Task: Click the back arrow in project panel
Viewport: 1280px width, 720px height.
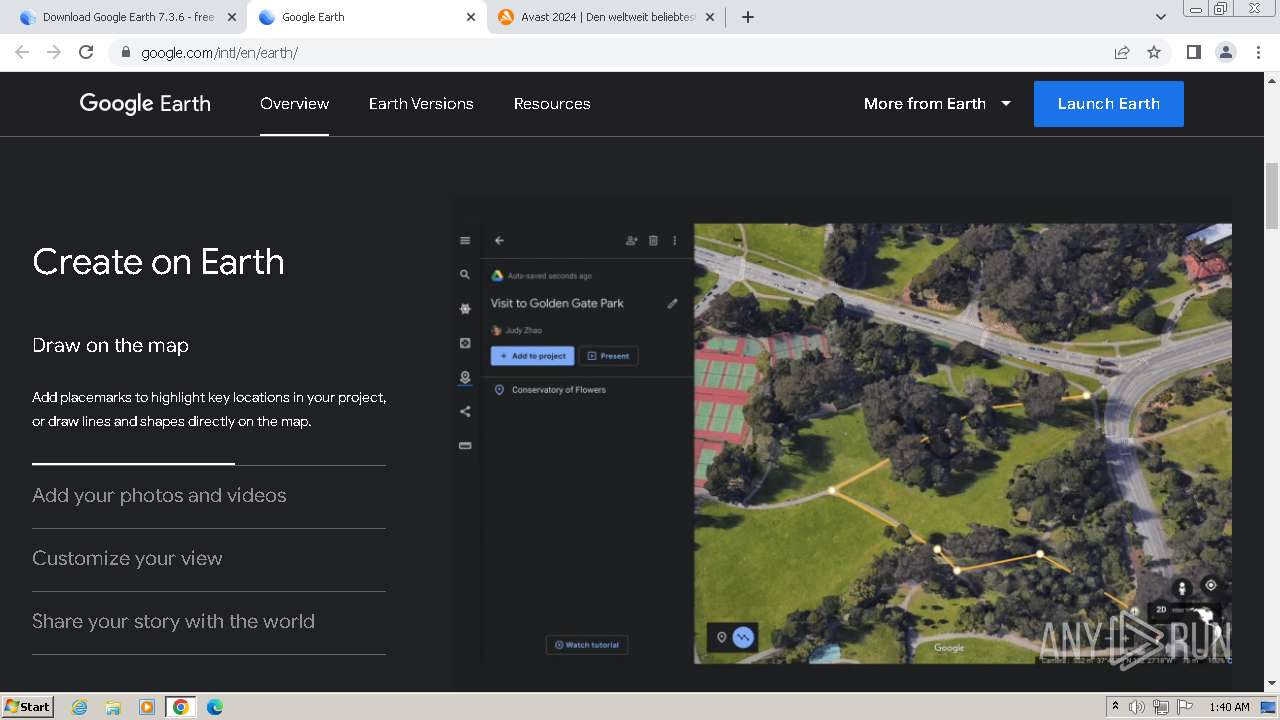Action: click(499, 241)
